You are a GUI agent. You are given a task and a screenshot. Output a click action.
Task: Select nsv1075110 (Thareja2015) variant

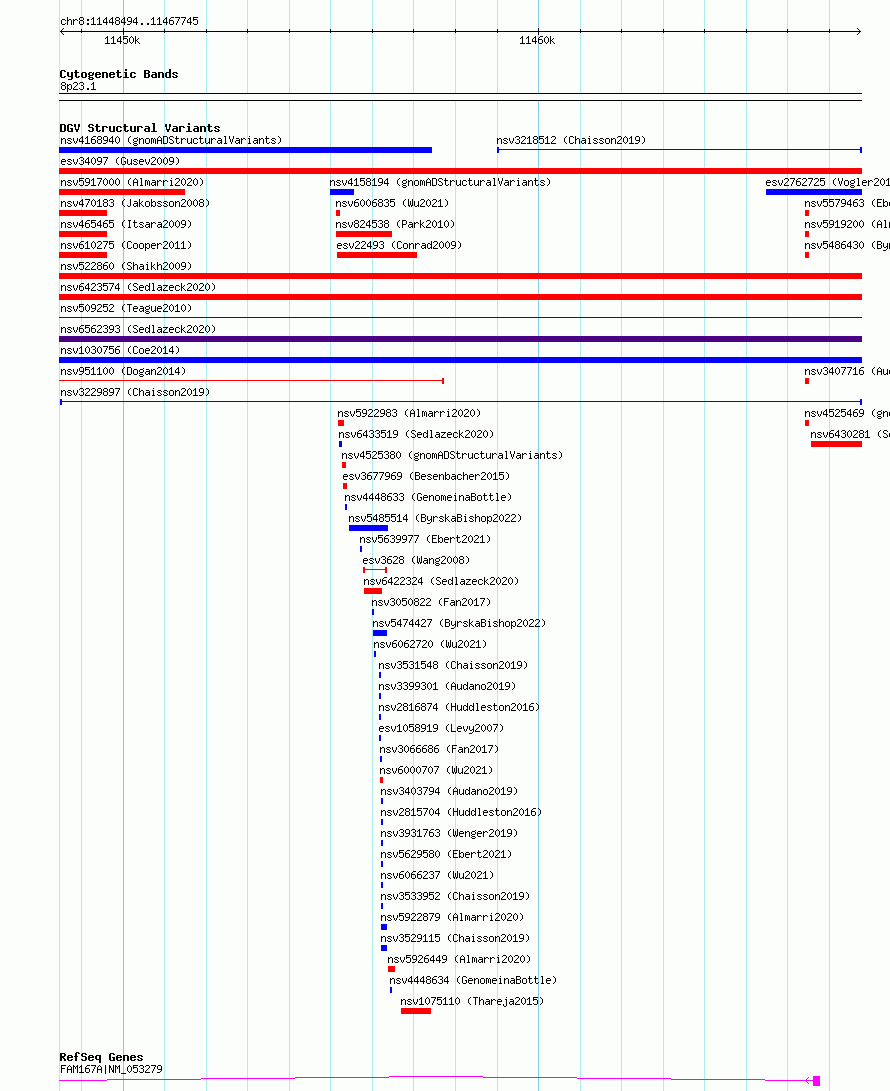(x=472, y=1001)
